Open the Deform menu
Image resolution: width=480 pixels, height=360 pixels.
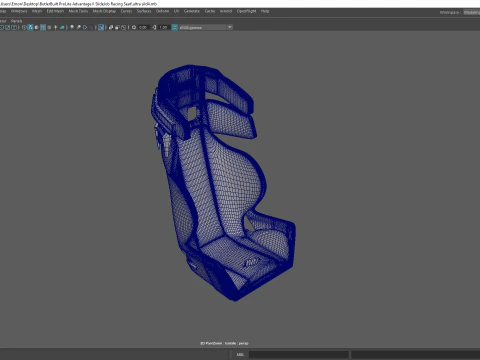[162, 11]
